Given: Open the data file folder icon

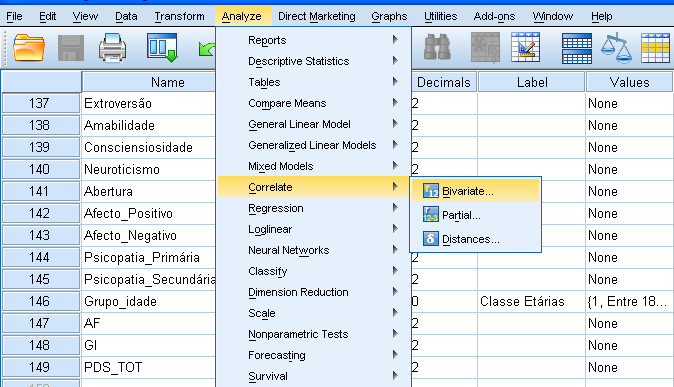Looking at the screenshot, I should tap(29, 47).
